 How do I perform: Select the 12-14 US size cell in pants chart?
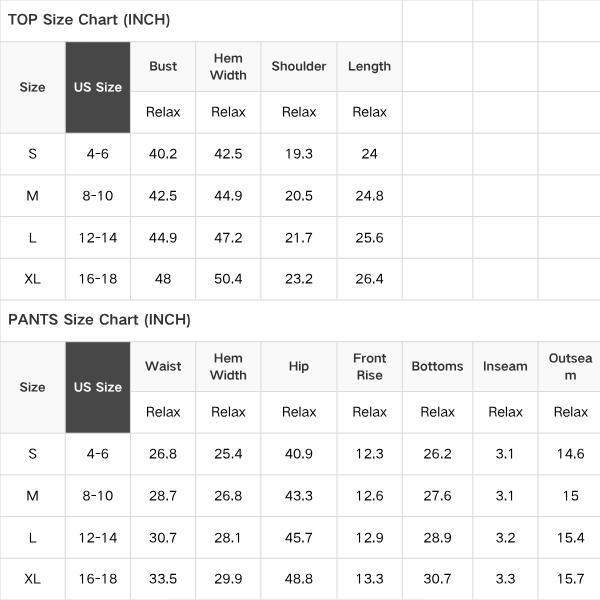[98, 538]
